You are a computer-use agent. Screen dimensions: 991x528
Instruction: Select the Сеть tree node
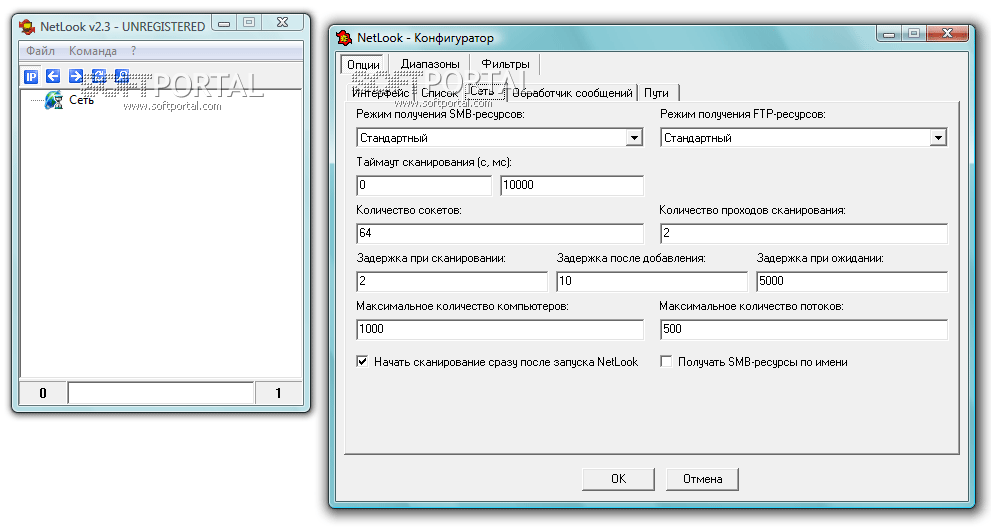pyautogui.click(x=82, y=100)
